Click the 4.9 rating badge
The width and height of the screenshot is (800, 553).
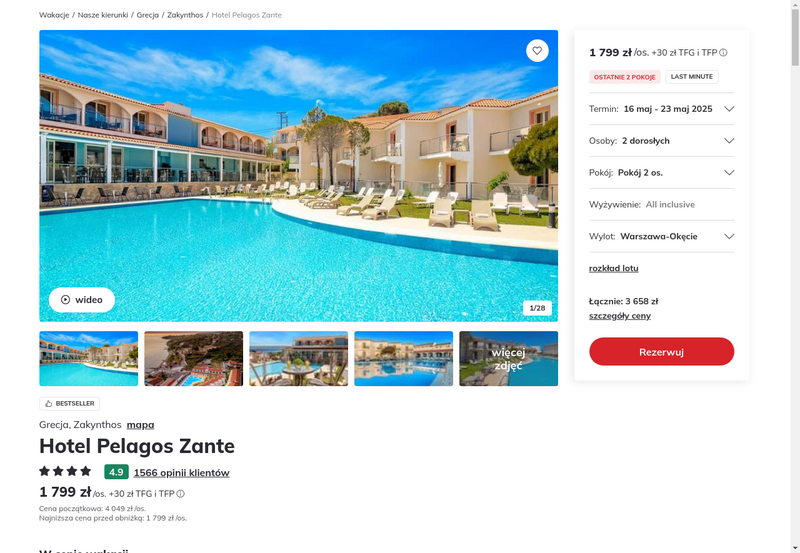pyautogui.click(x=116, y=472)
